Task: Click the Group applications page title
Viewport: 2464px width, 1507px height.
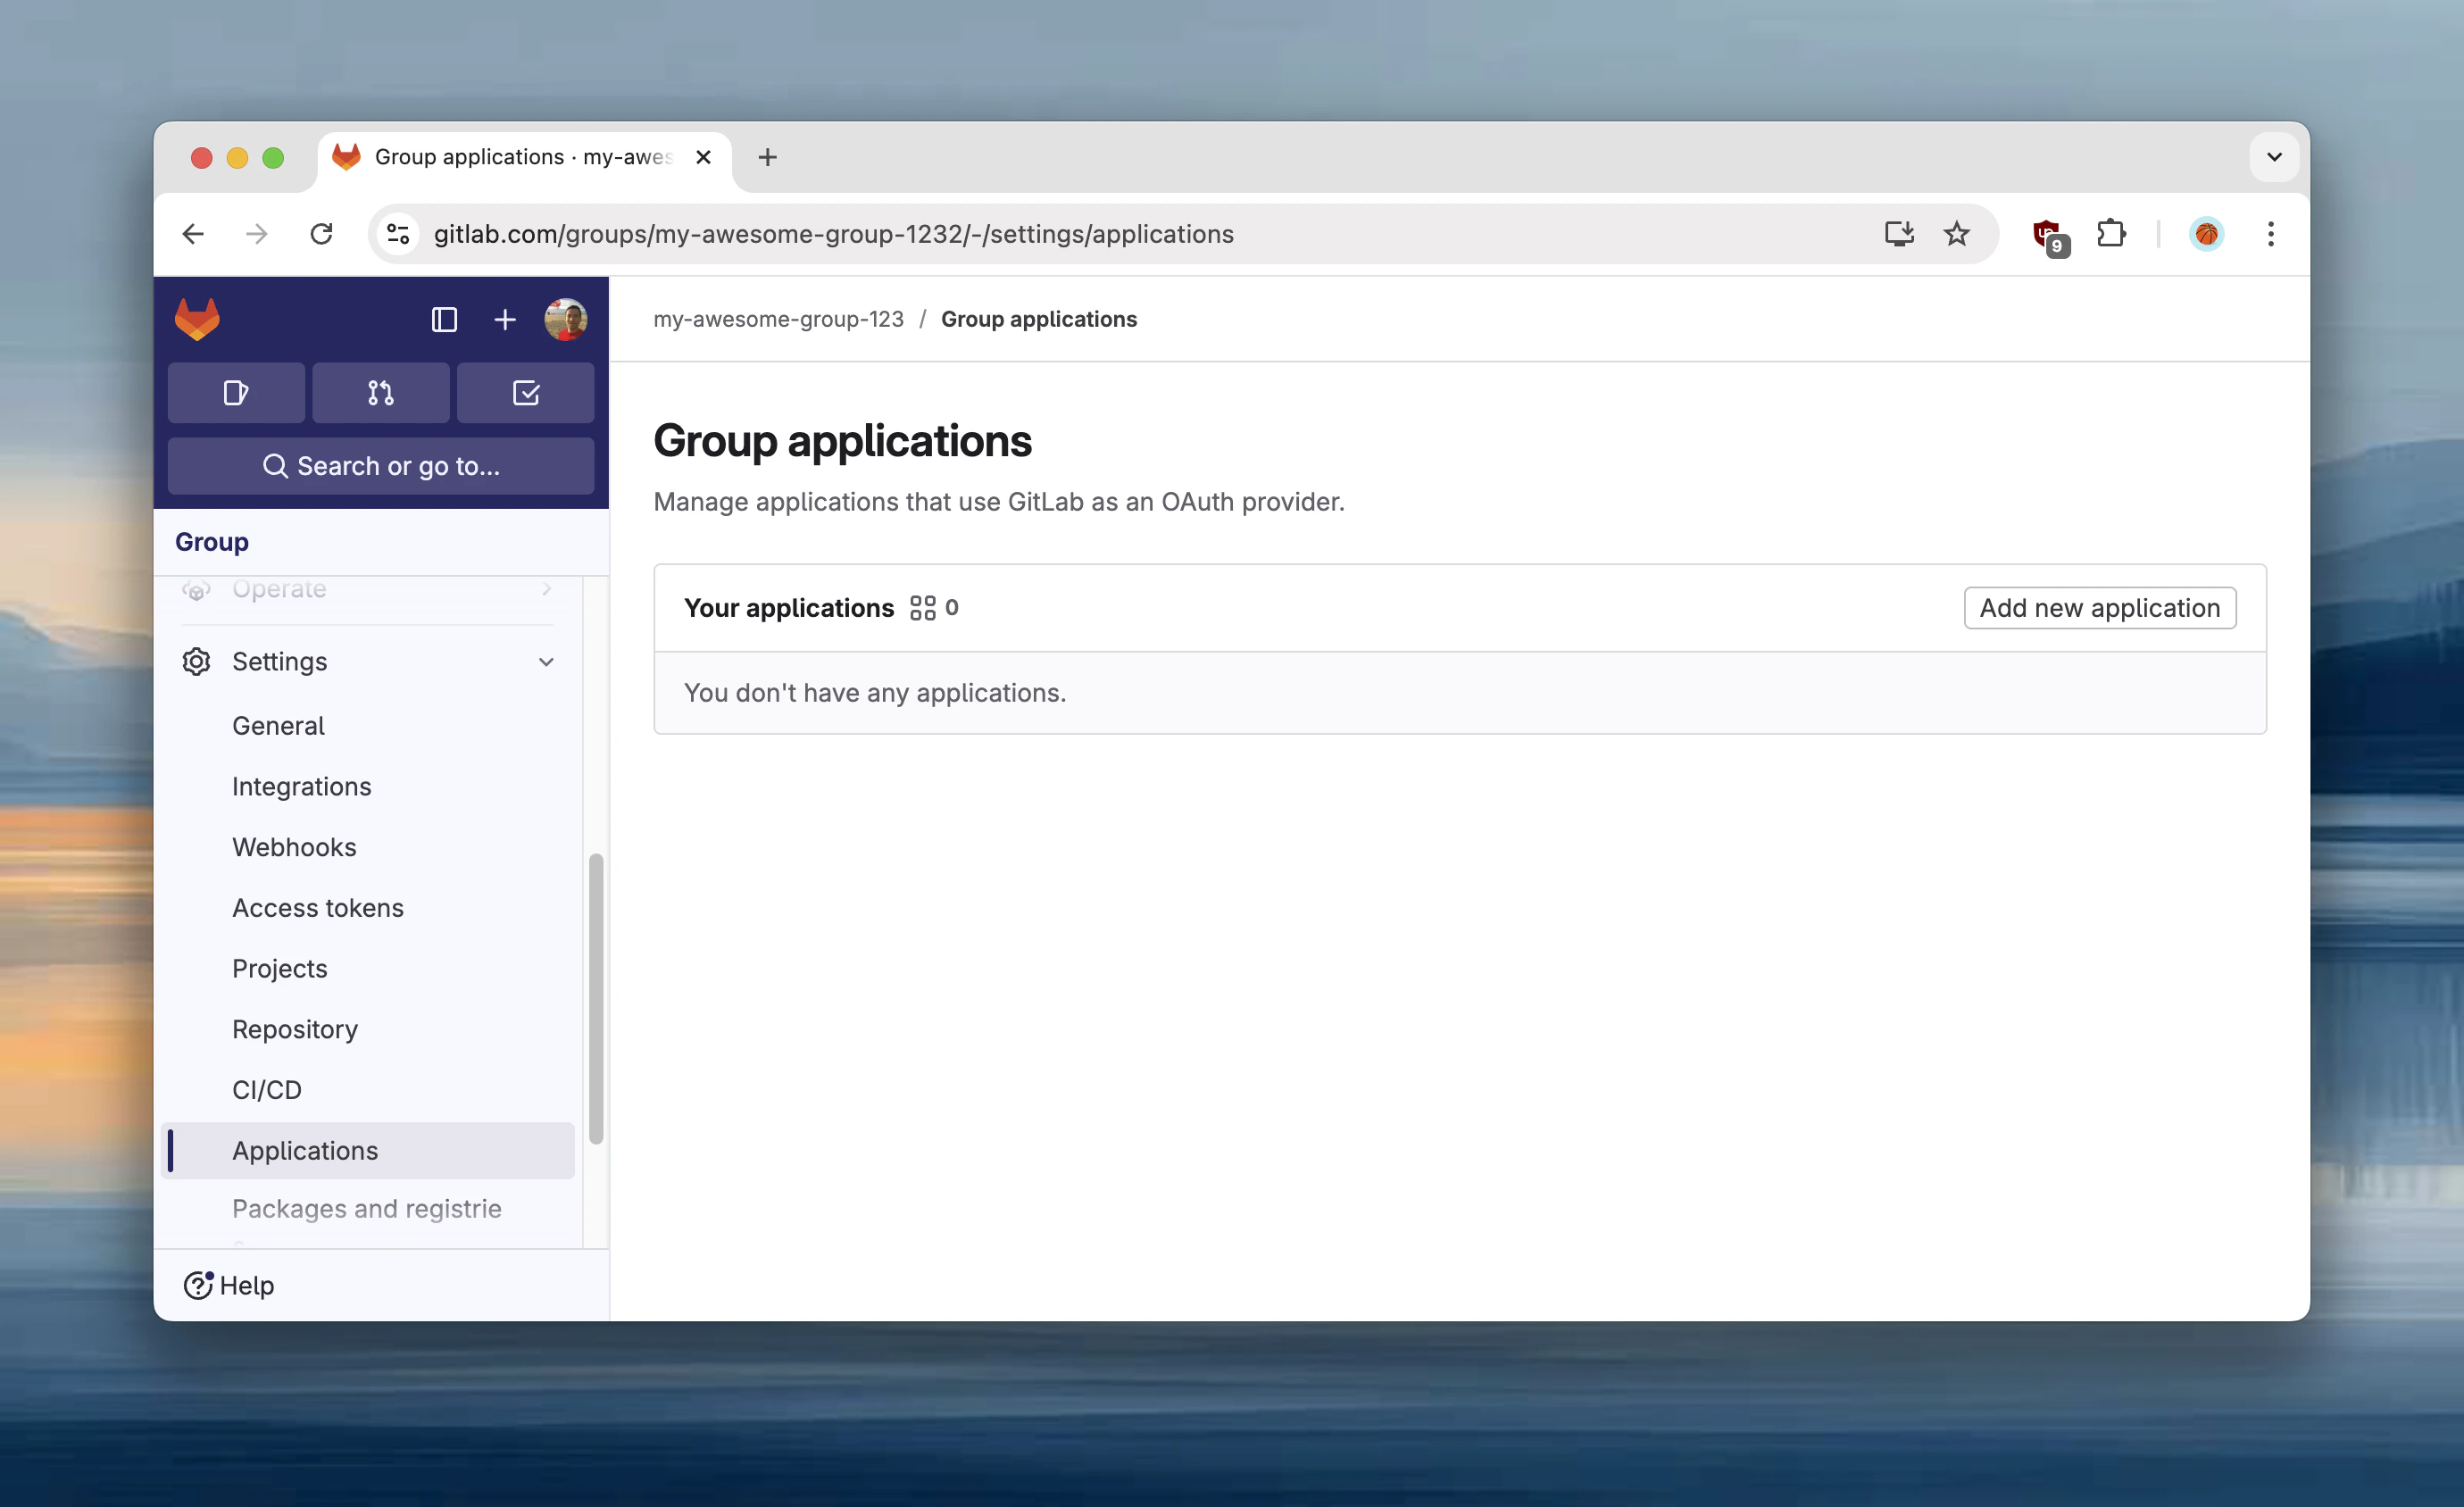Action: click(x=842, y=441)
